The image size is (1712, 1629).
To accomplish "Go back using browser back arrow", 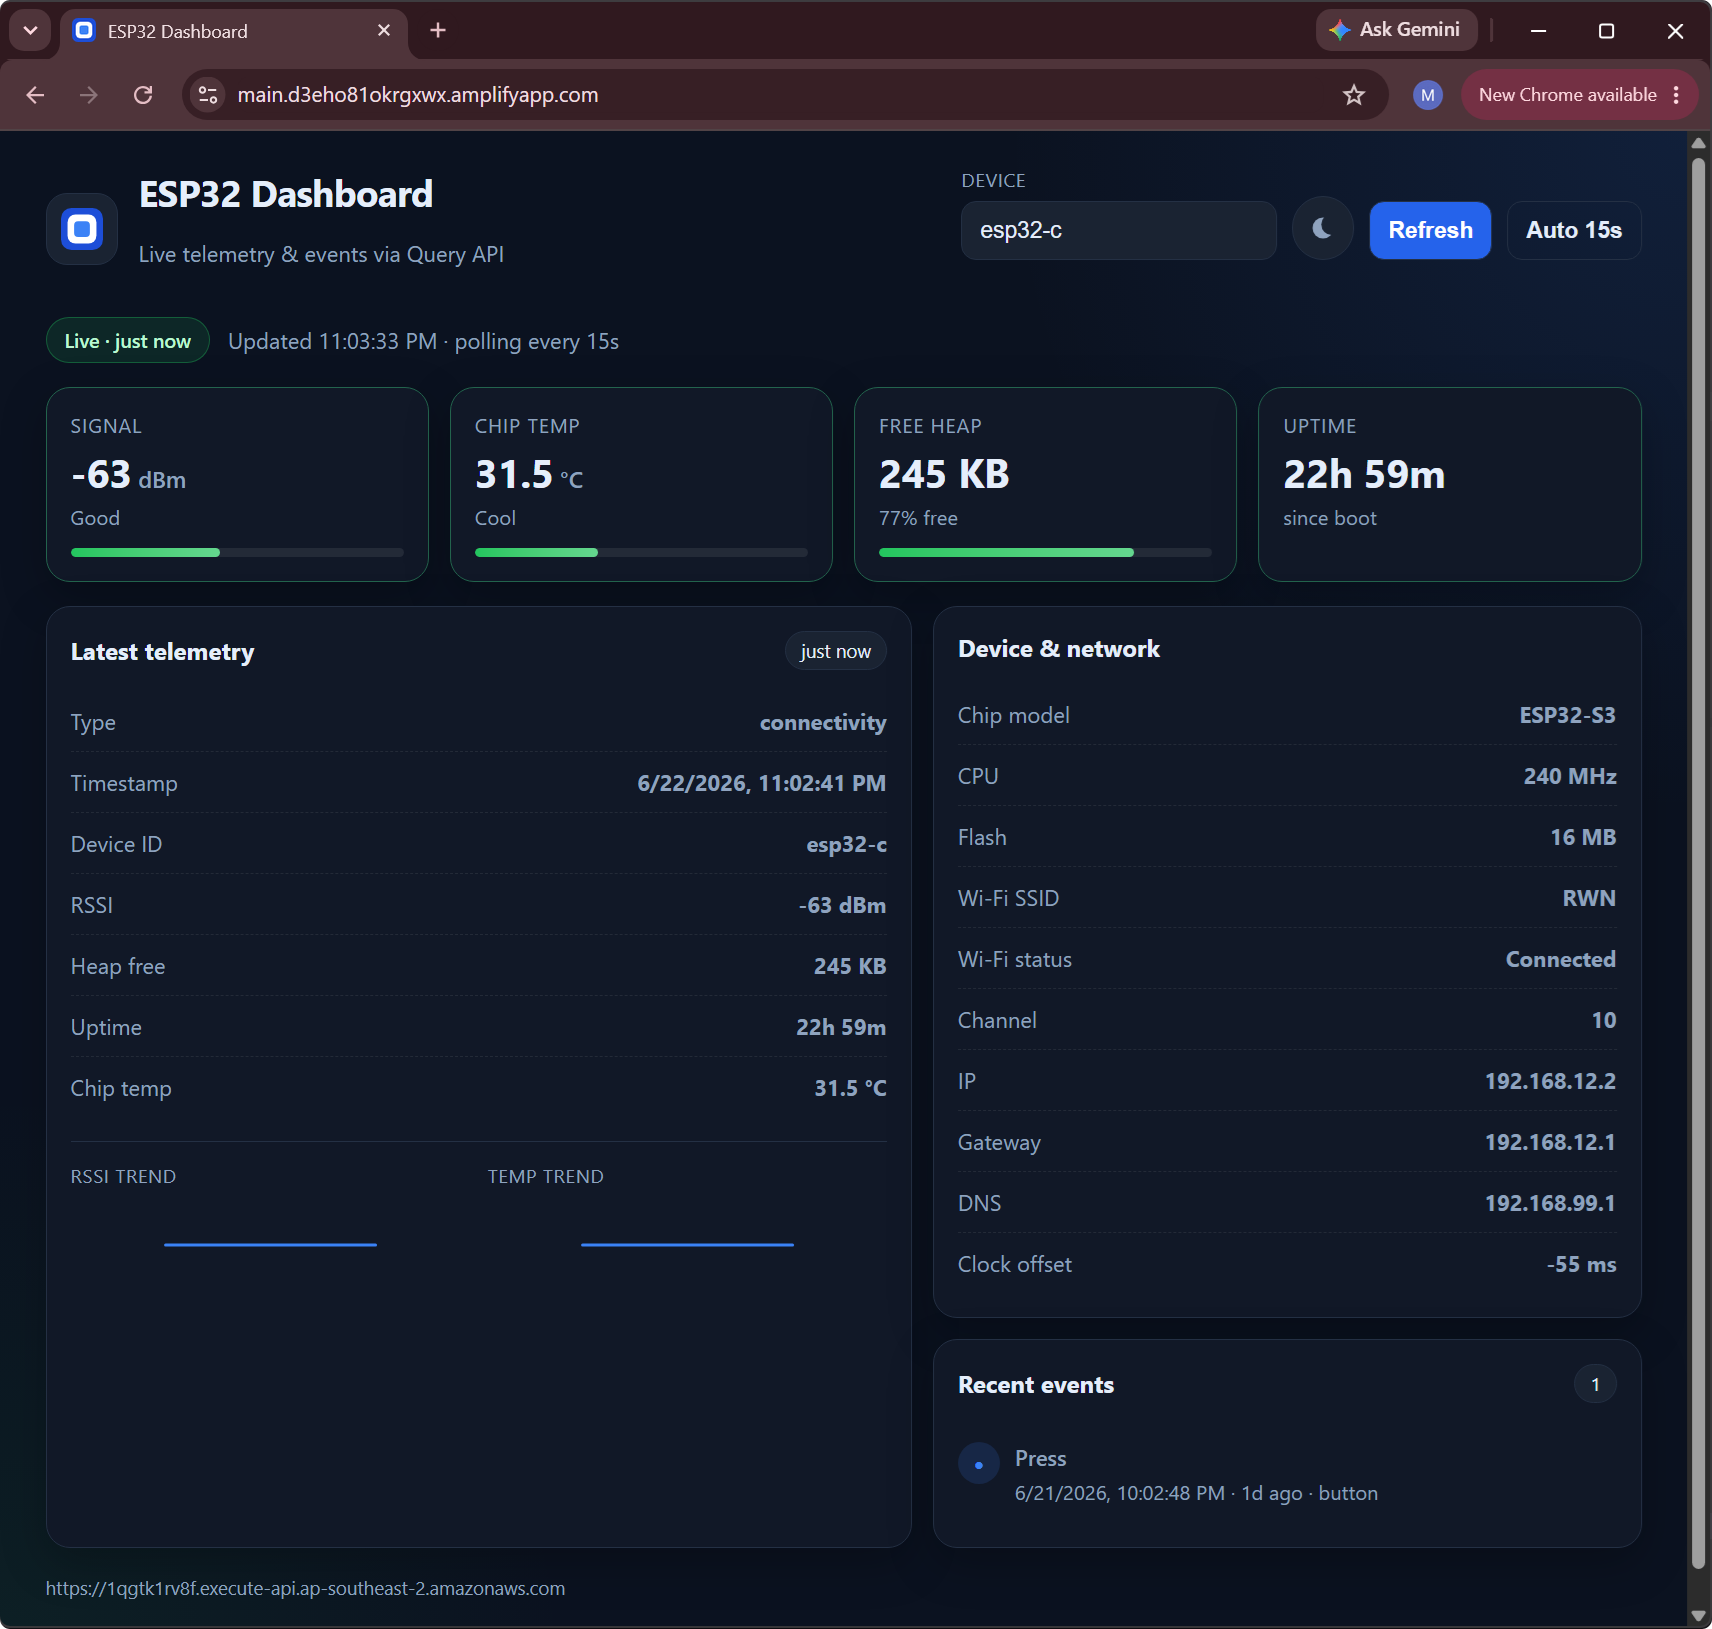I will (35, 95).
